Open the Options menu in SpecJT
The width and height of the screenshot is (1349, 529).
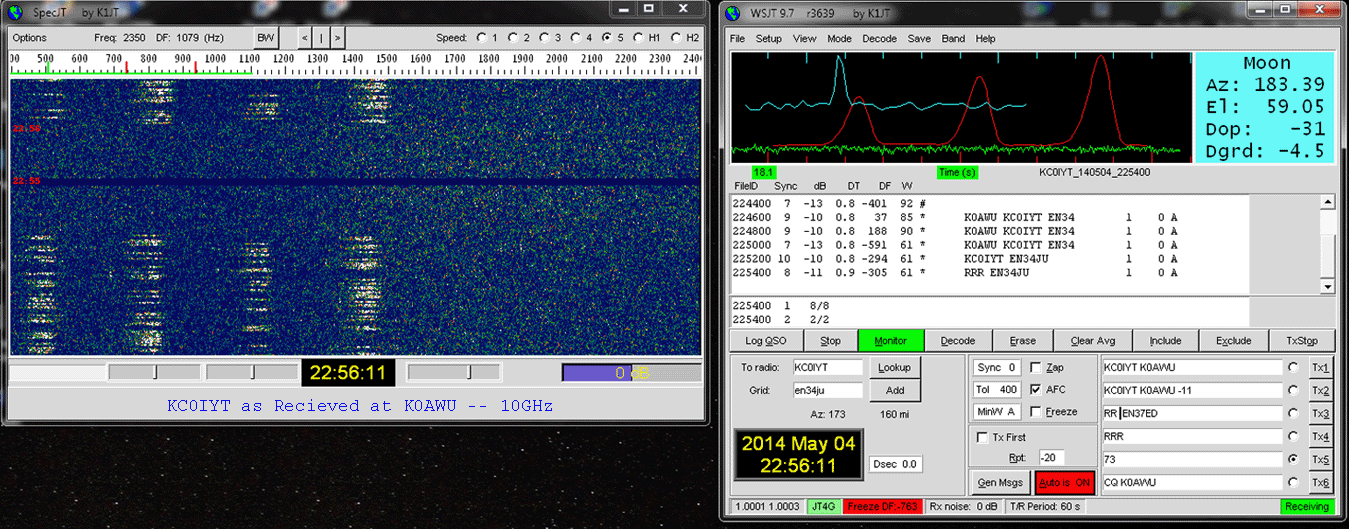coord(30,38)
